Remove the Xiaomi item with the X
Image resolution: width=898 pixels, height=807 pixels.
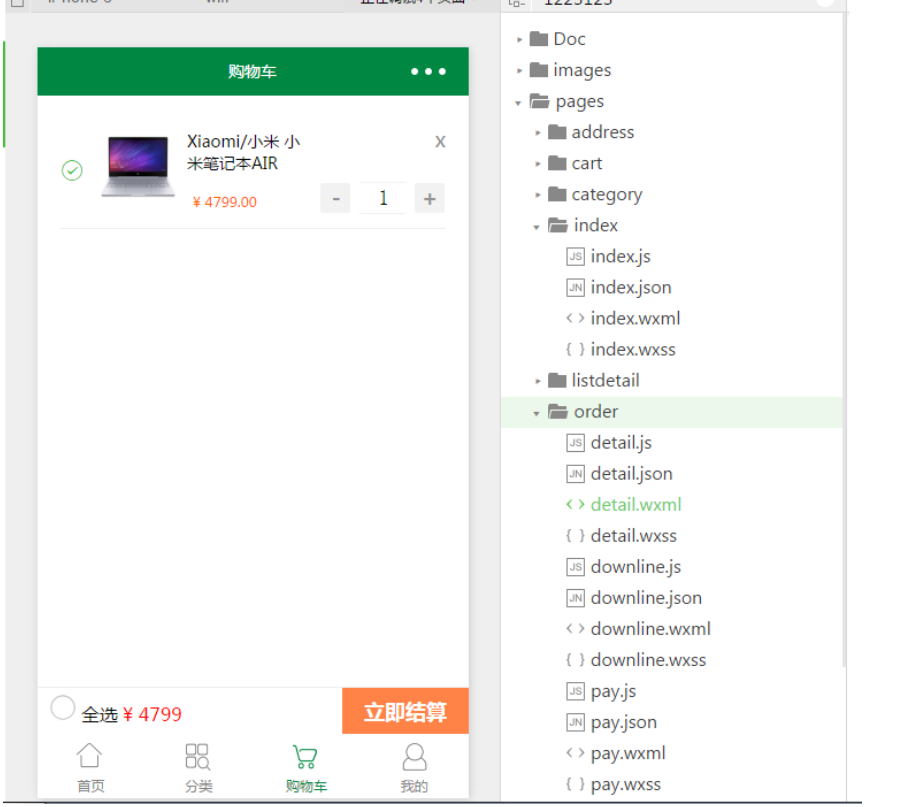pyautogui.click(x=440, y=141)
